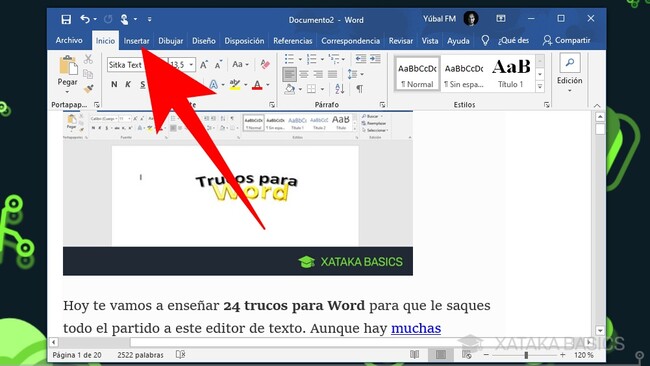Save the document with the floppy icon
Screen dimensions: 650x366
66,19
